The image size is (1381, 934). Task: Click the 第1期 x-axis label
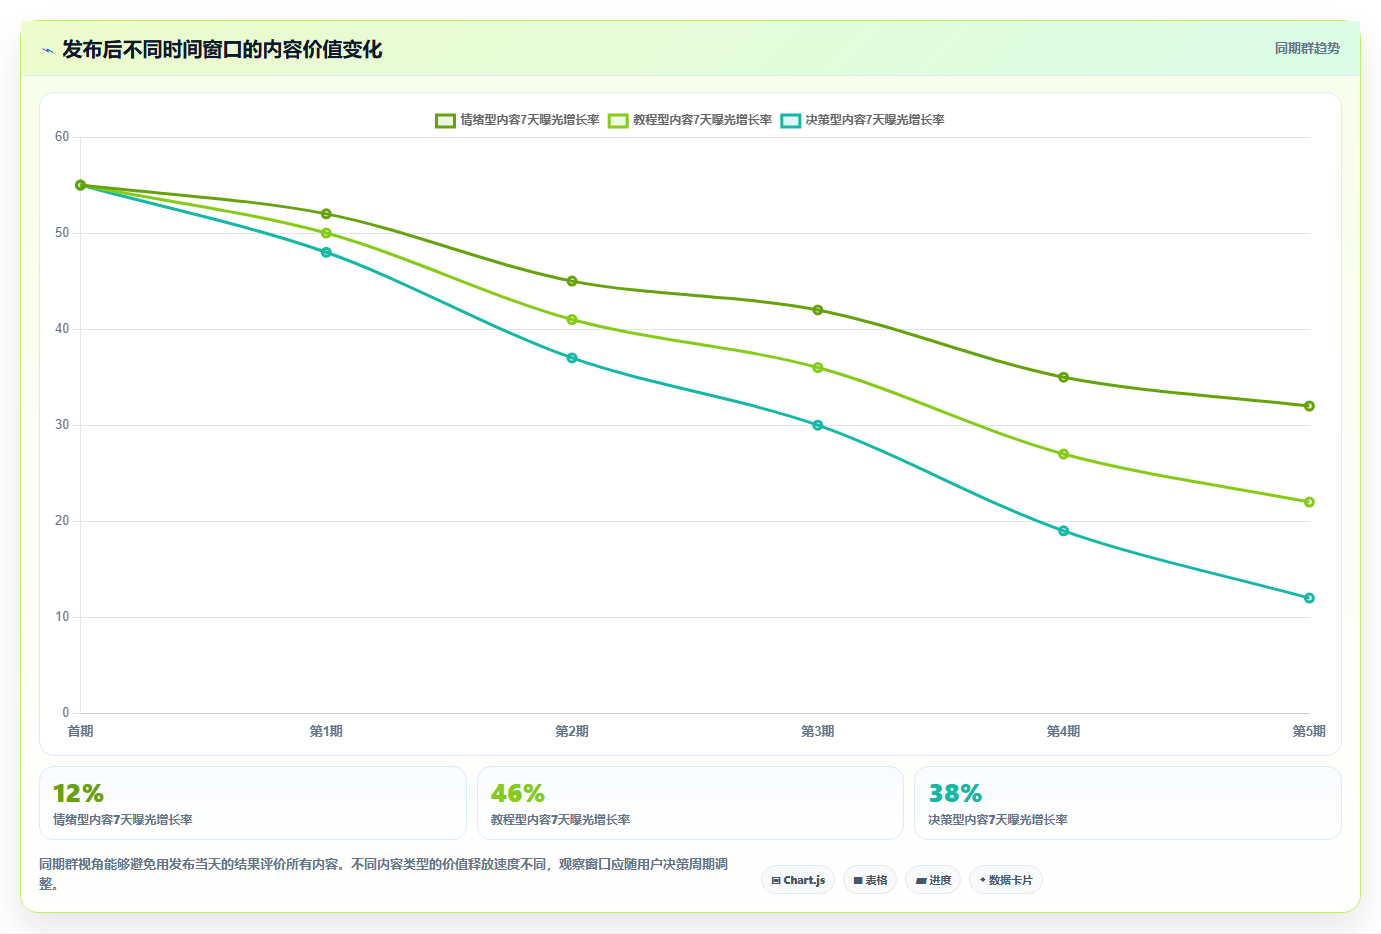click(x=326, y=732)
